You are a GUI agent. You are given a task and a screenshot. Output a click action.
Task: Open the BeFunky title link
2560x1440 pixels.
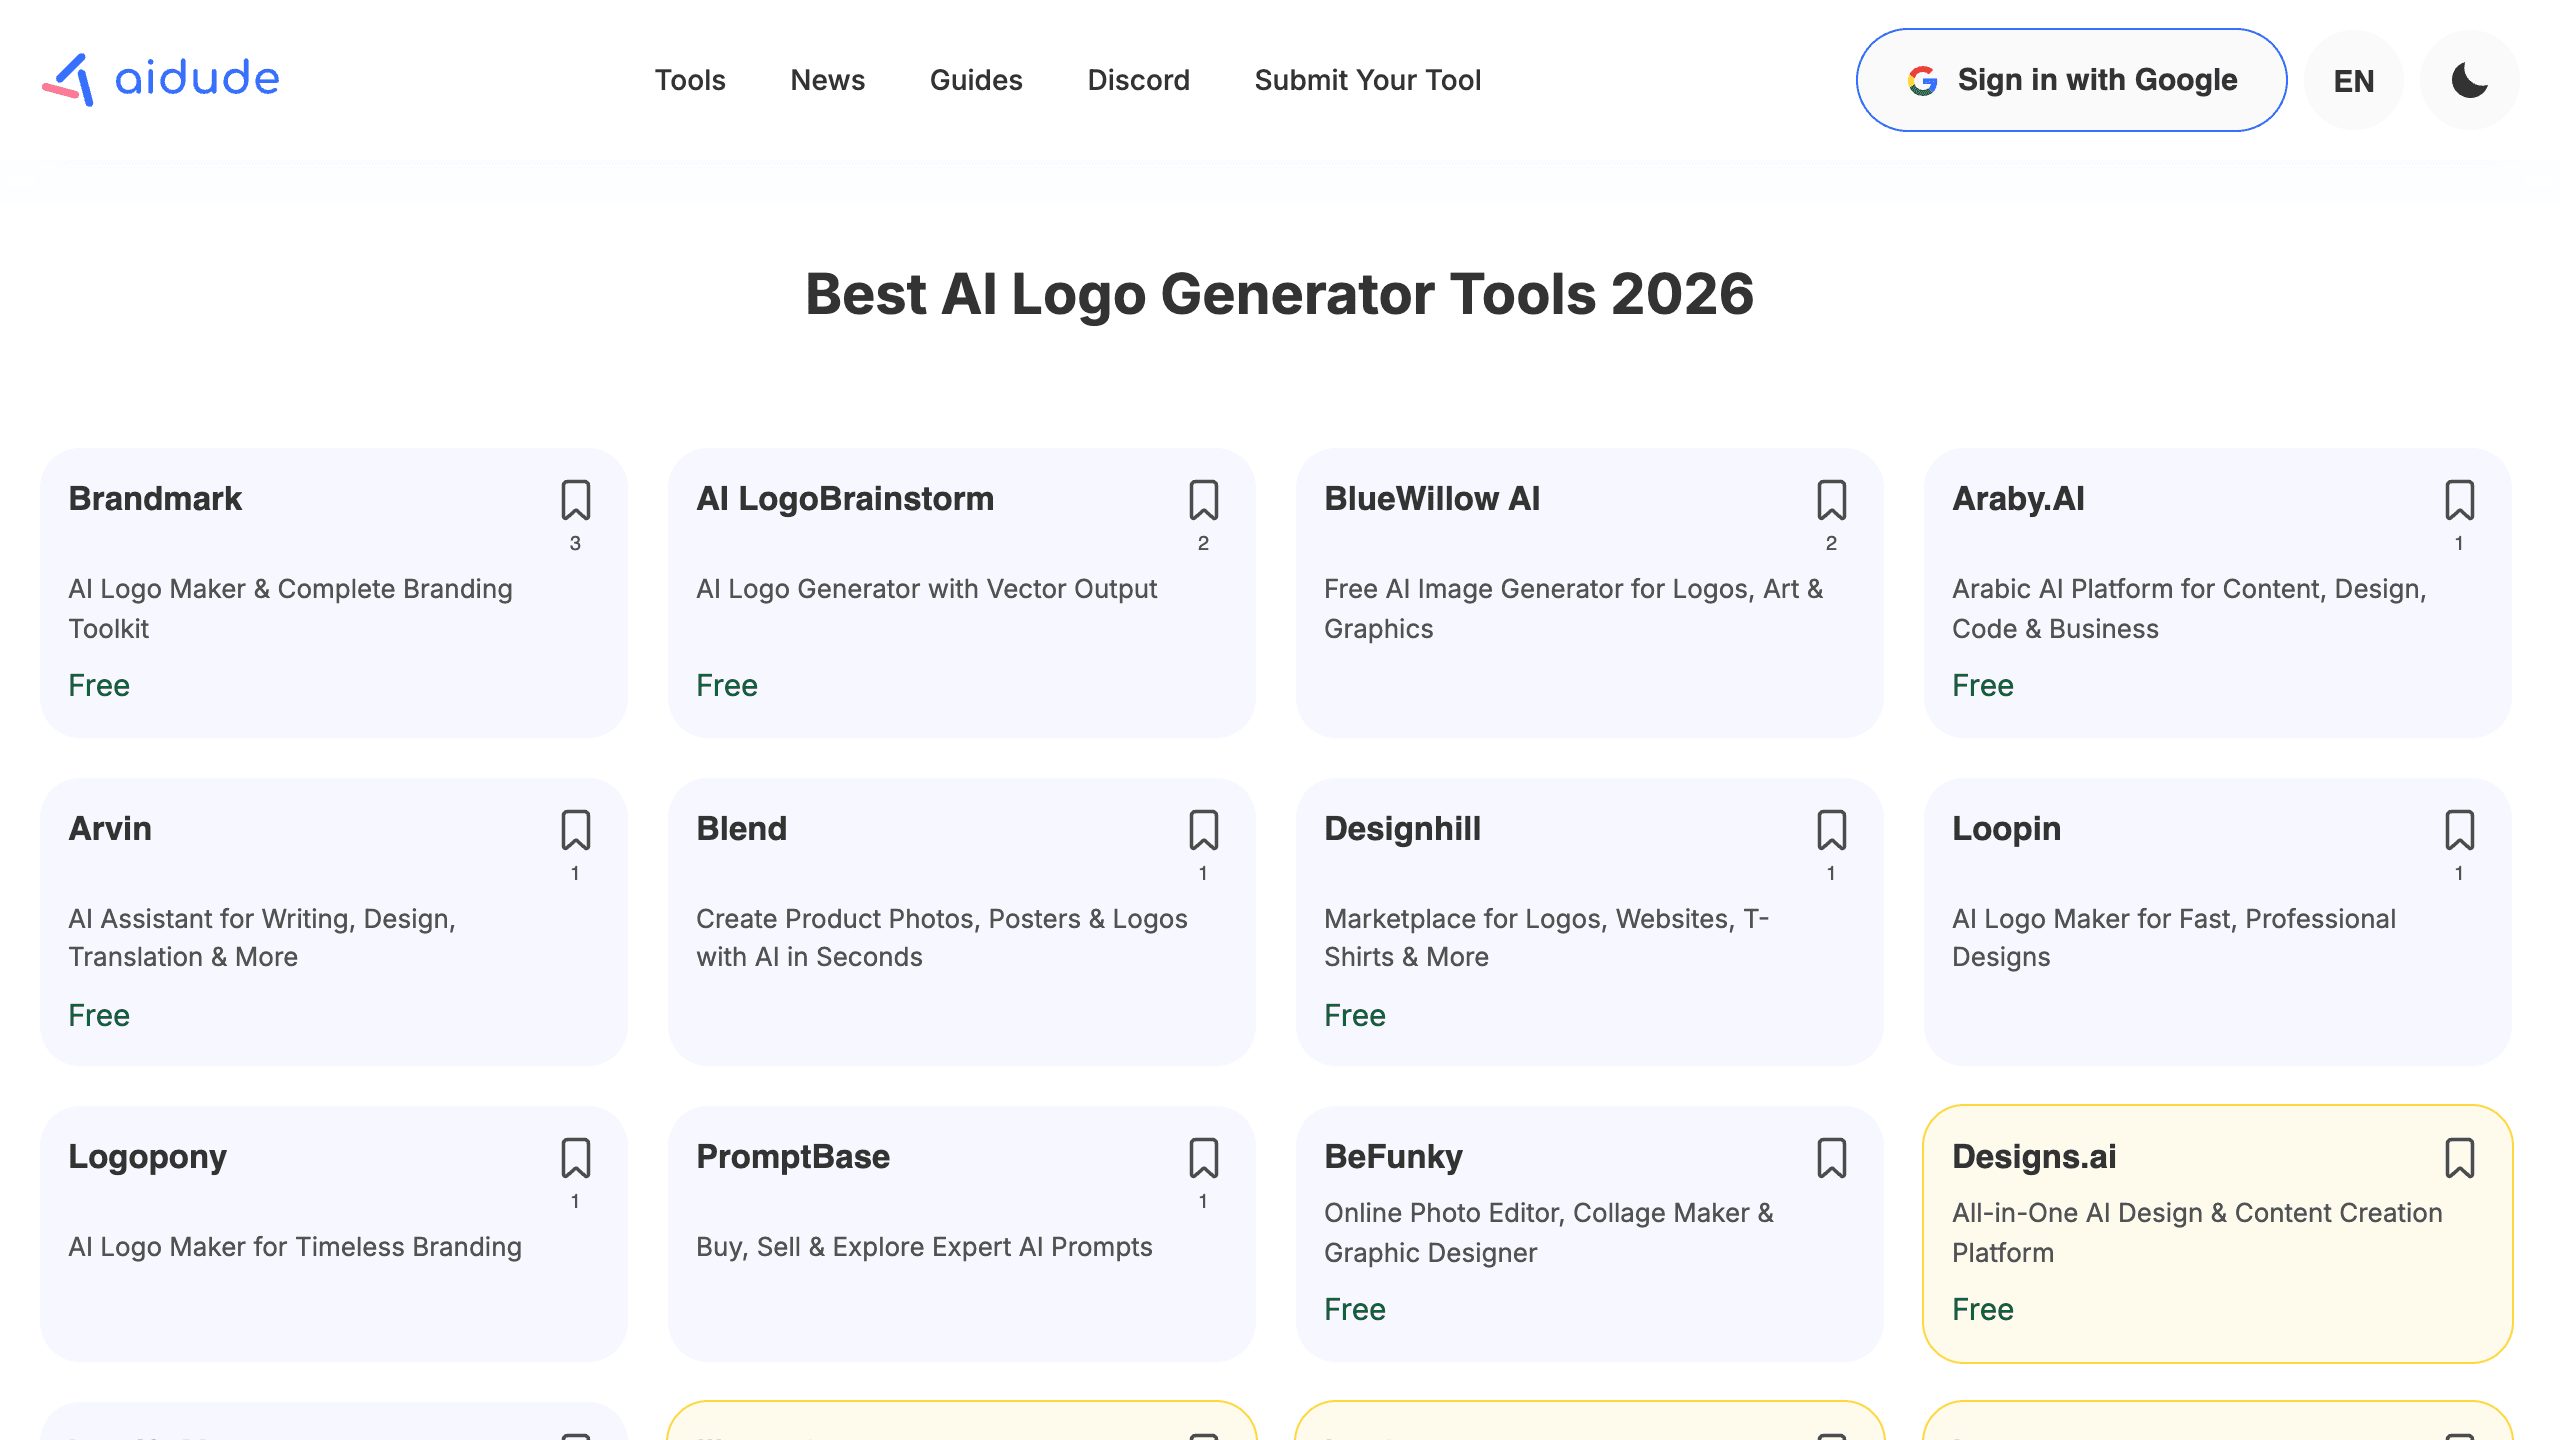click(1393, 1156)
